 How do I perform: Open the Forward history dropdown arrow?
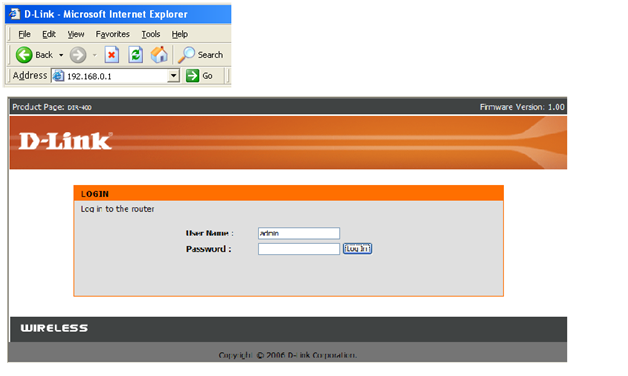(95, 55)
